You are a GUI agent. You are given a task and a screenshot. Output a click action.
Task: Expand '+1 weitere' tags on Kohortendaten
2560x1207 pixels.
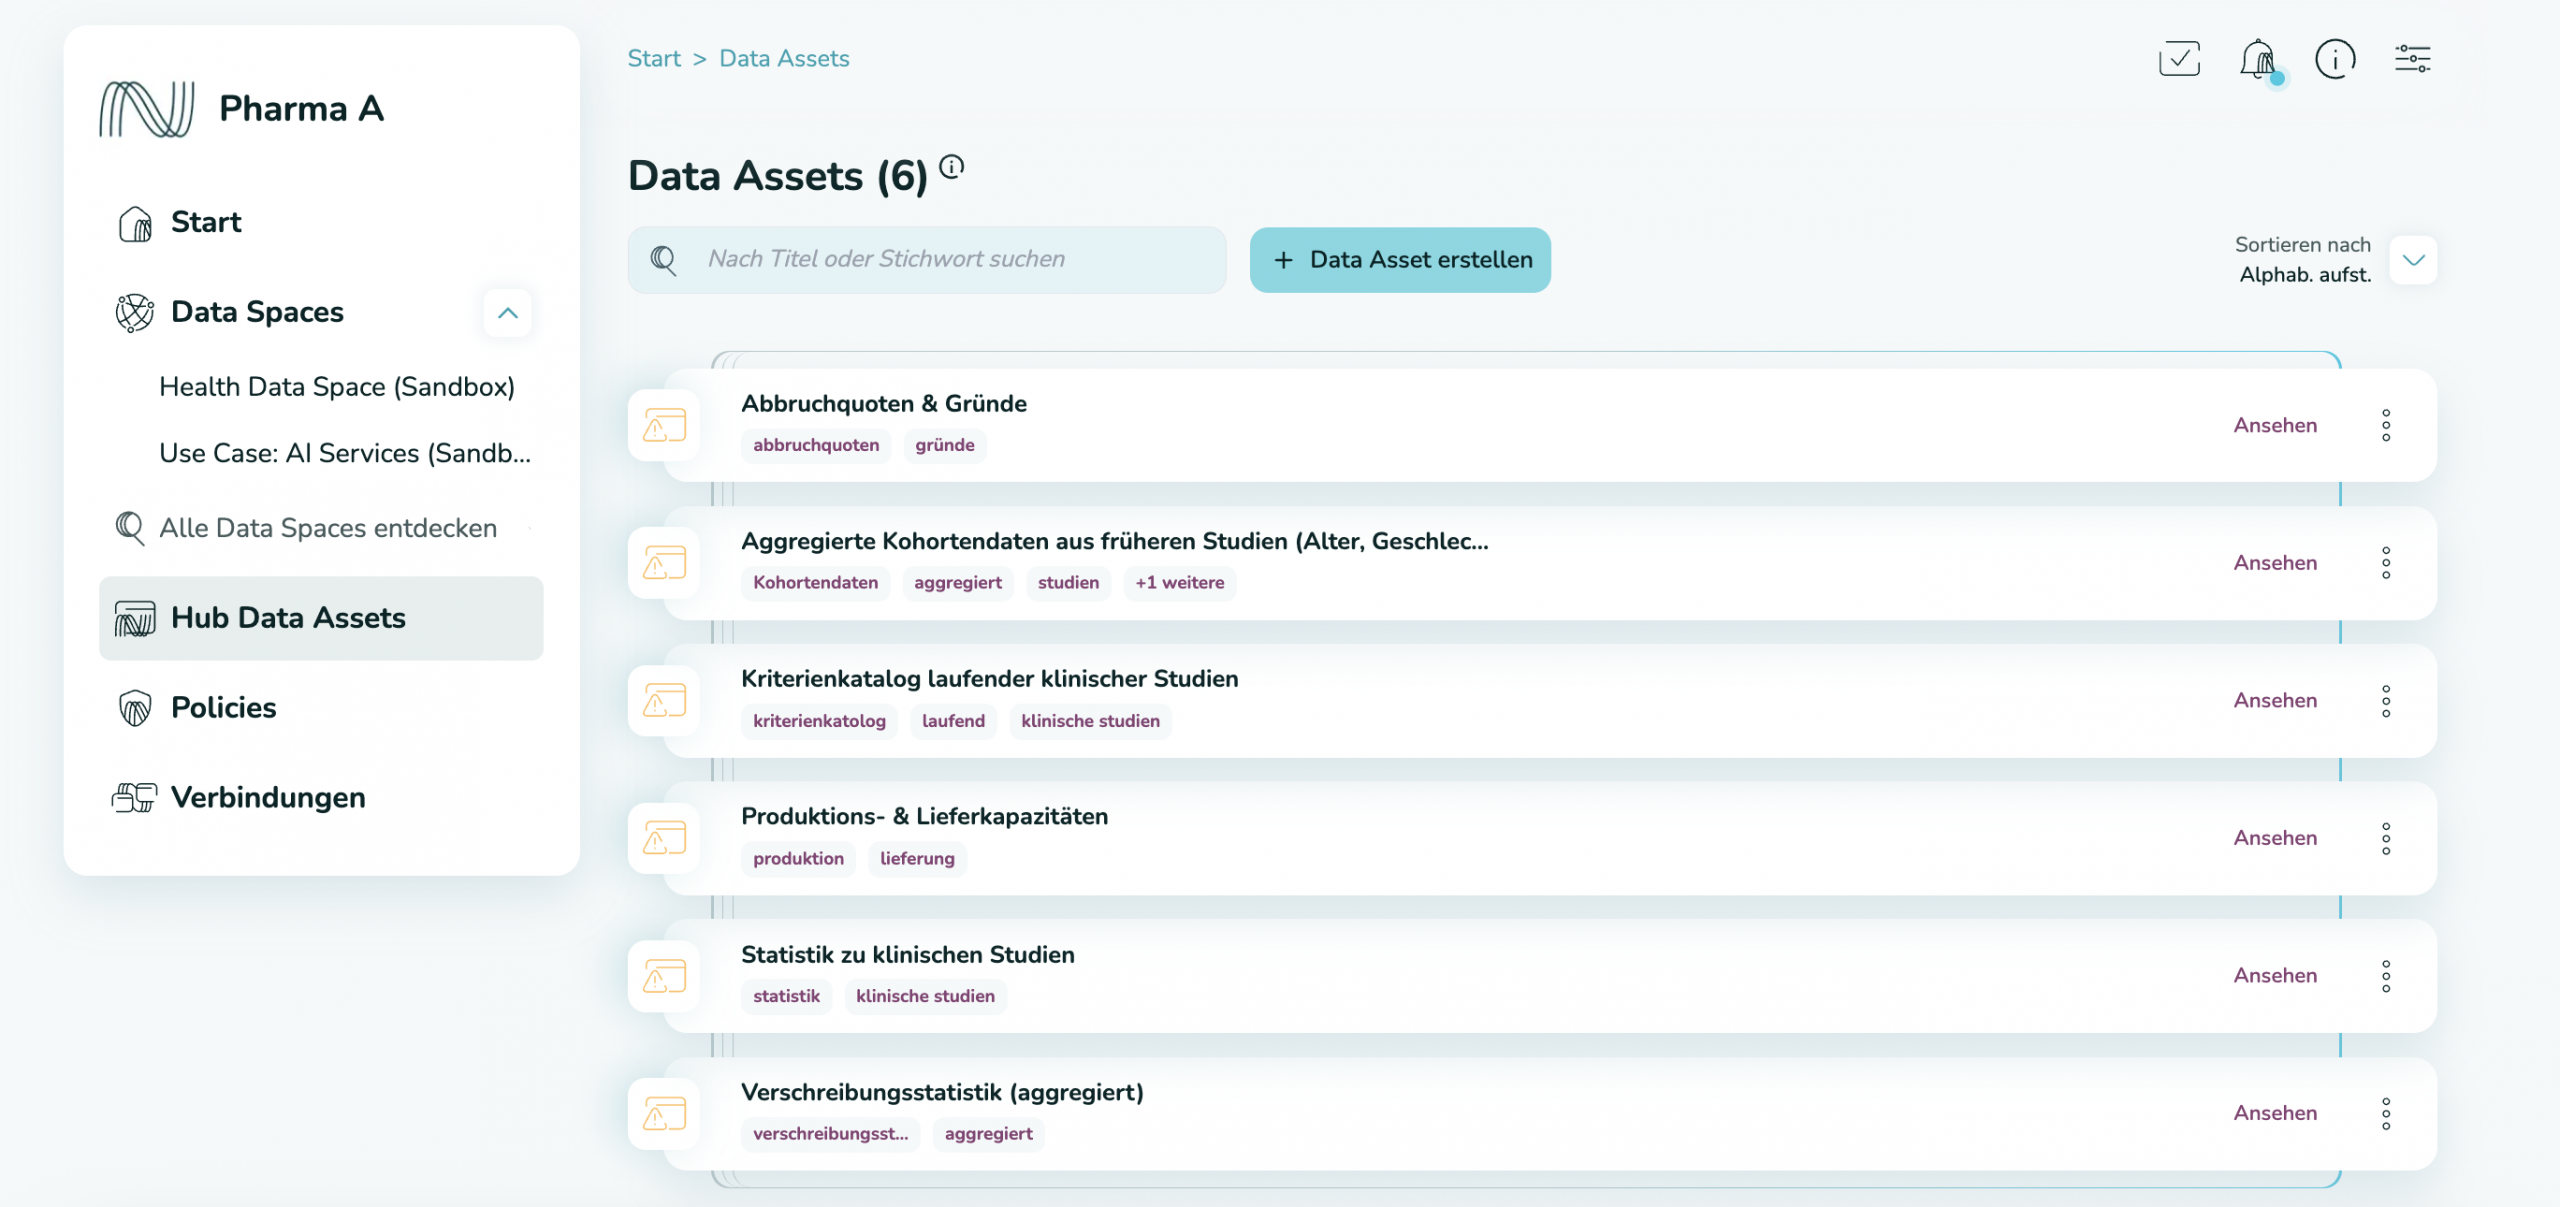coord(1179,583)
